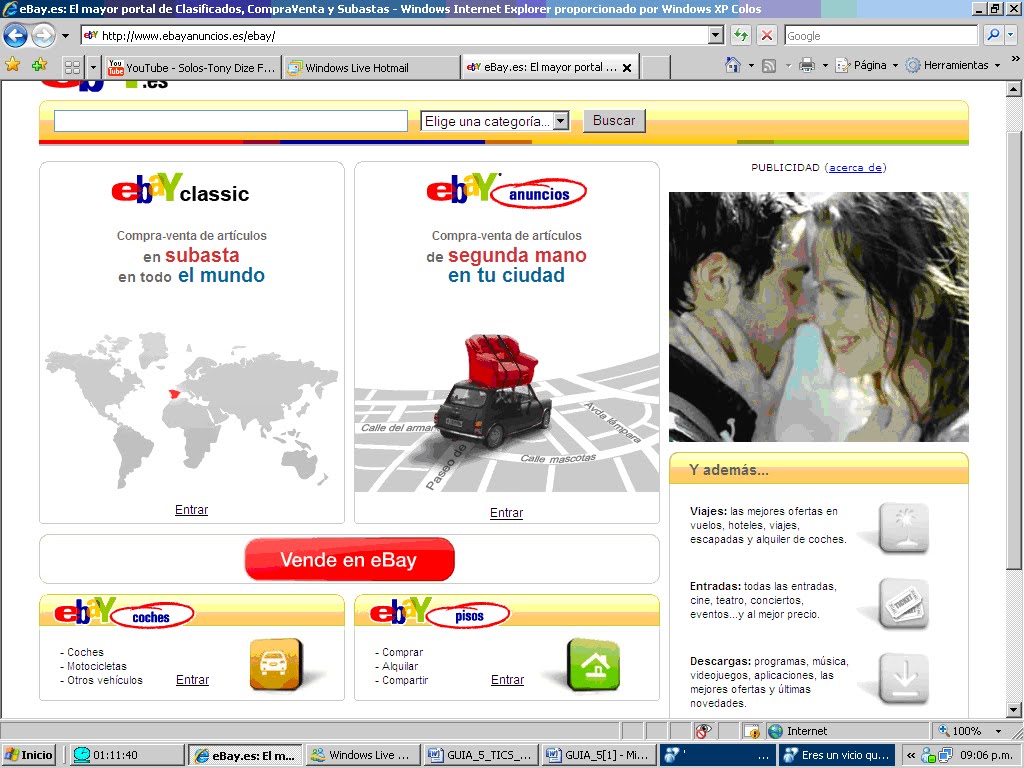
Task: Click the Buscar button
Action: [x=614, y=120]
